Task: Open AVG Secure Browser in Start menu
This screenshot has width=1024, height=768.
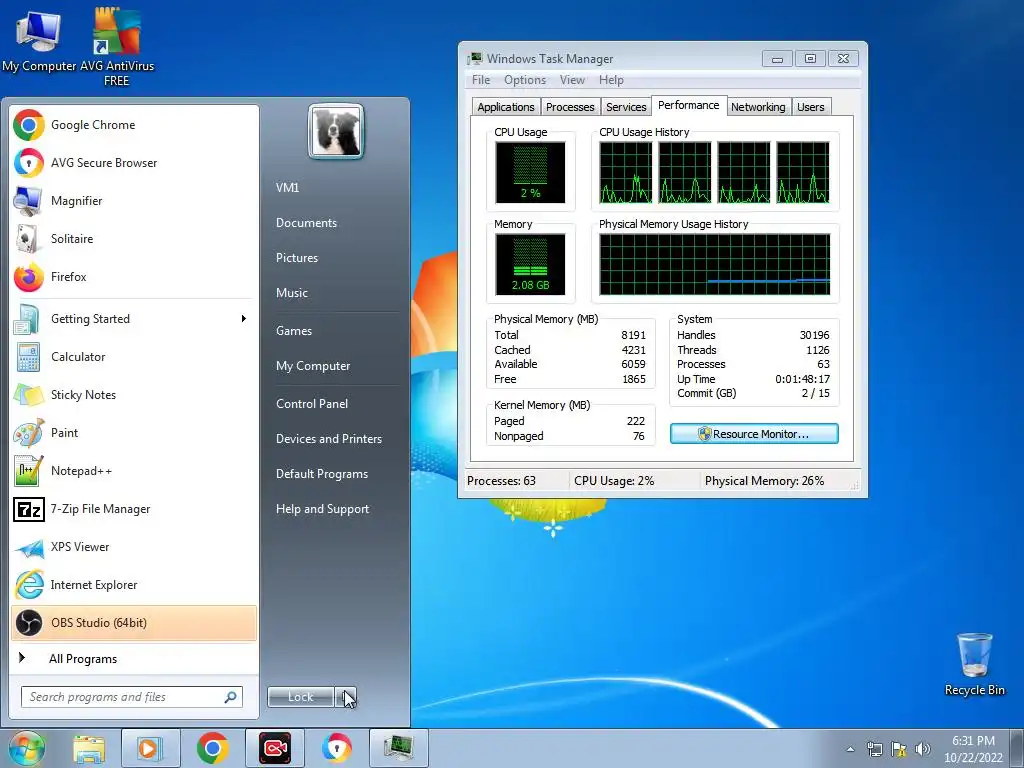Action: point(134,163)
